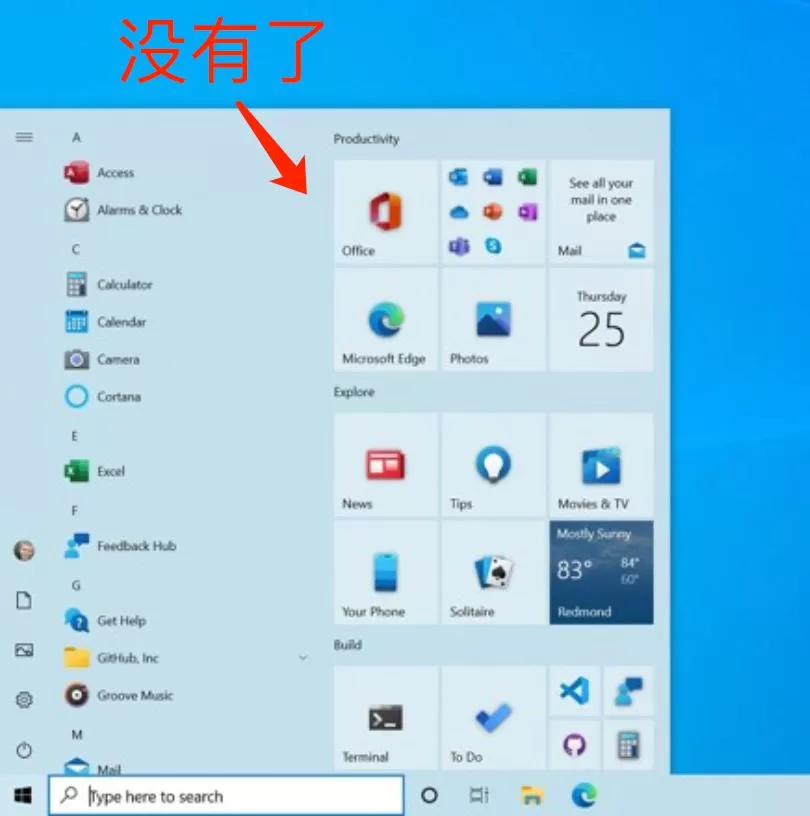Open the Weather tile for Redmond
This screenshot has height=816, width=810.
pos(601,572)
